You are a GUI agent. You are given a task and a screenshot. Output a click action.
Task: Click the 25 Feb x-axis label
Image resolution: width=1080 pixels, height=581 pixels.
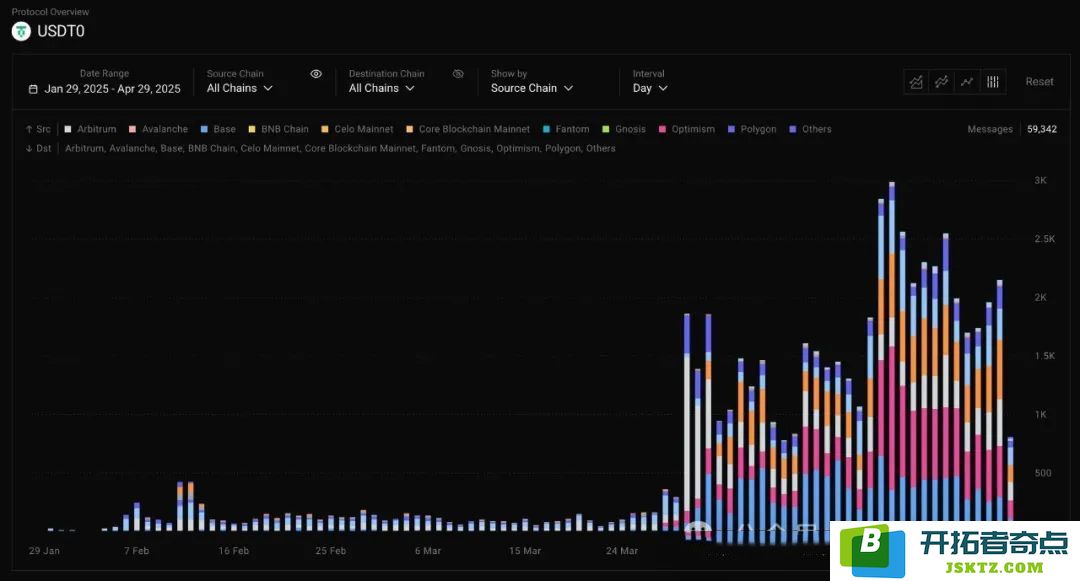tap(331, 551)
